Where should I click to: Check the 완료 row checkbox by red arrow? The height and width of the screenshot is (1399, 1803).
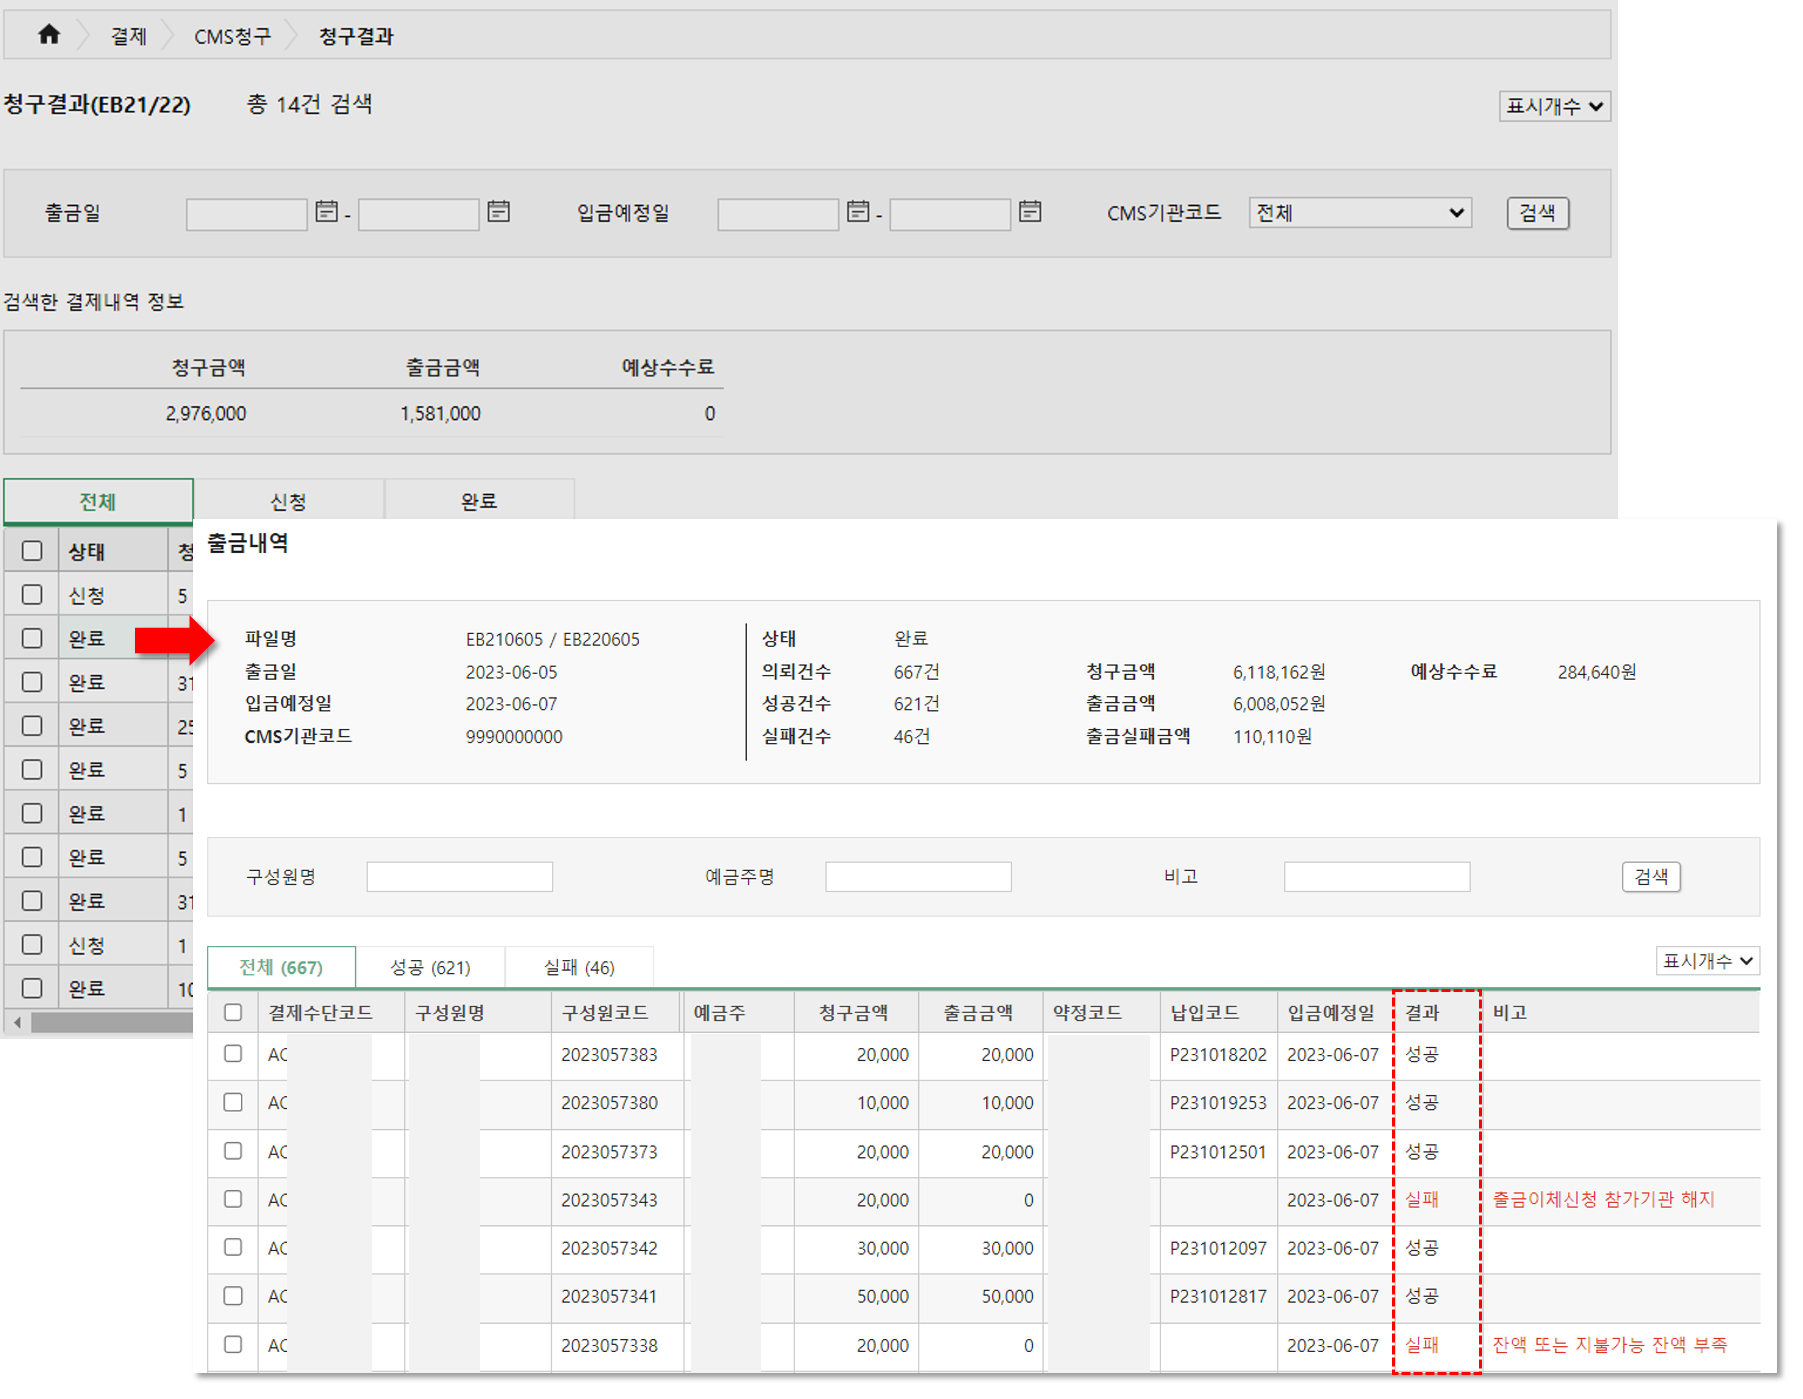(x=32, y=638)
